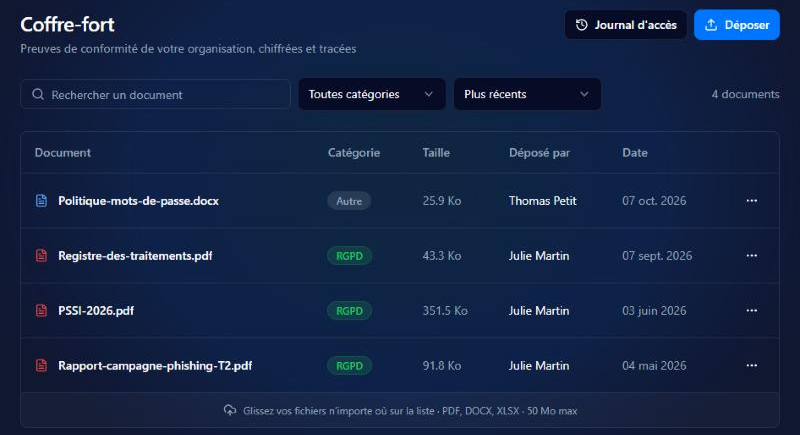This screenshot has width=800, height=435.
Task: Click the Glissez vos fichiers drop zone
Action: [x=400, y=411]
